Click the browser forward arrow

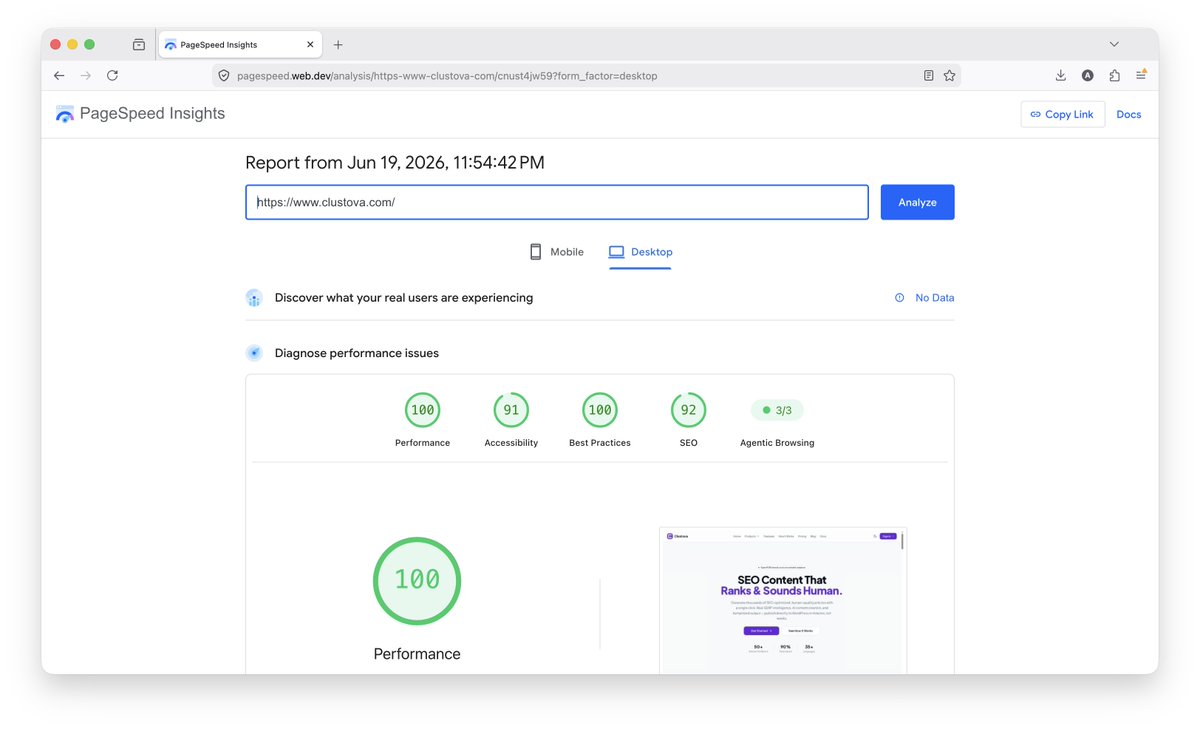(x=86, y=75)
